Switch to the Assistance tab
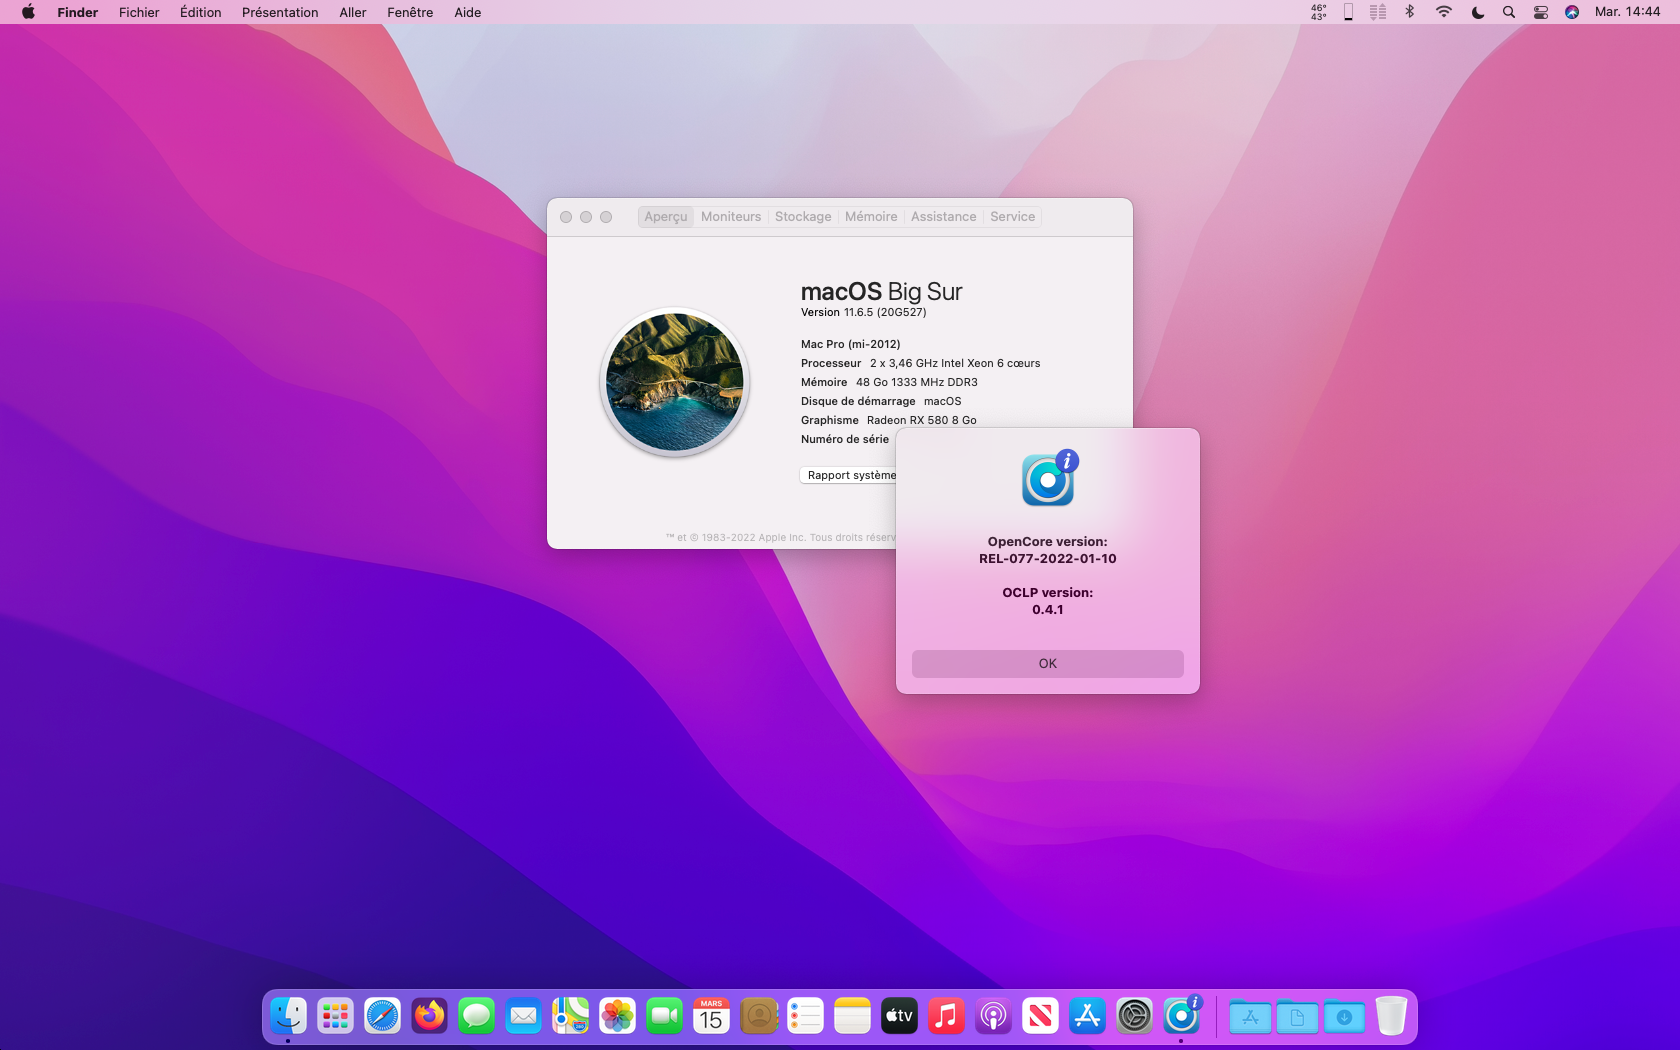Screen dimensions: 1680x1050 943,216
